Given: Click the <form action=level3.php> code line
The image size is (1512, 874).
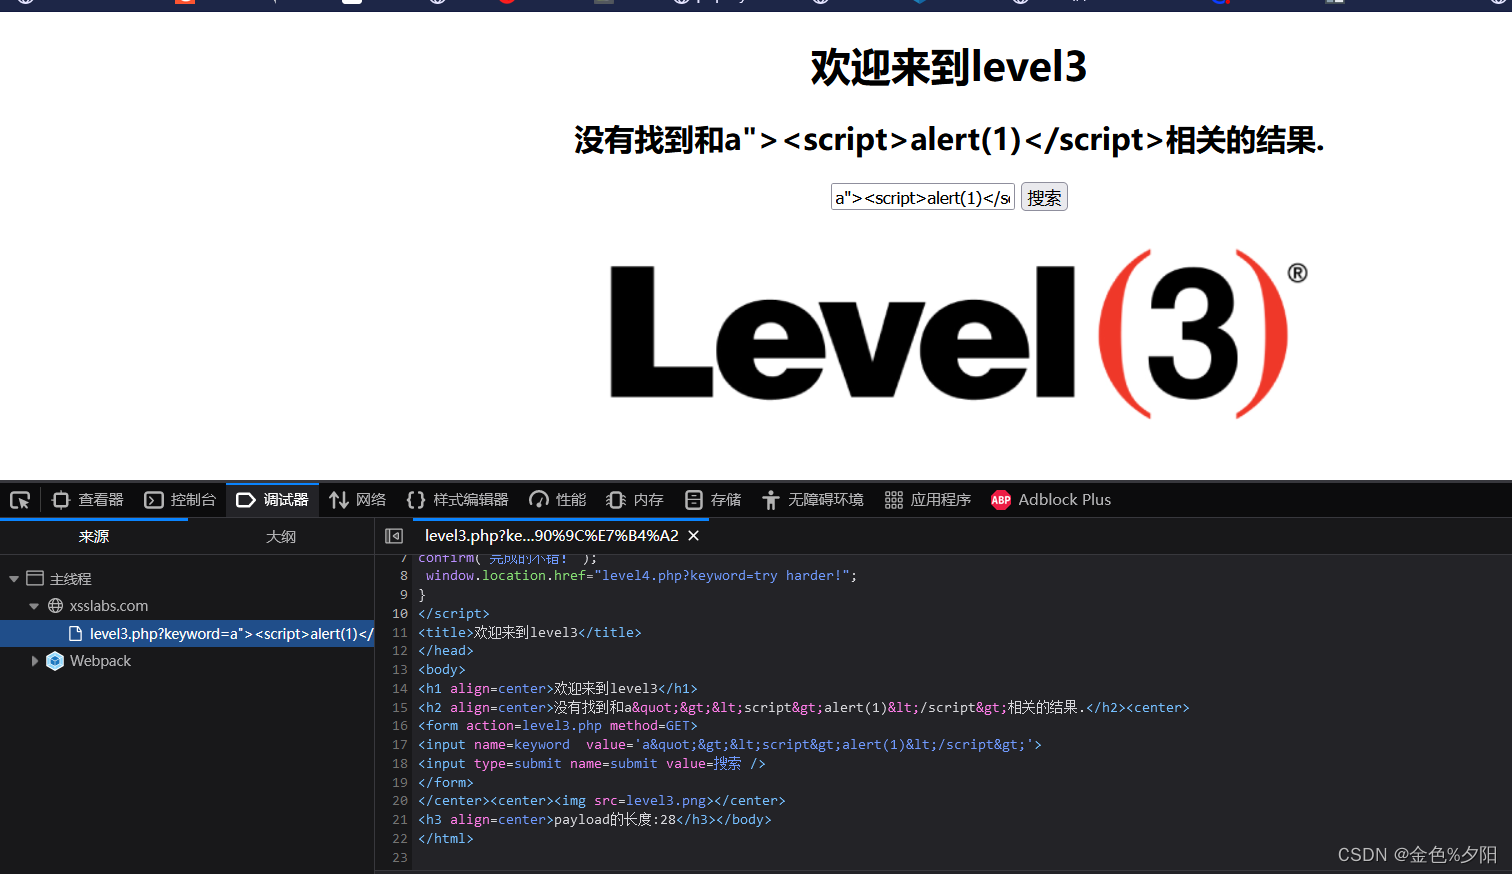Looking at the screenshot, I should click(x=557, y=726).
